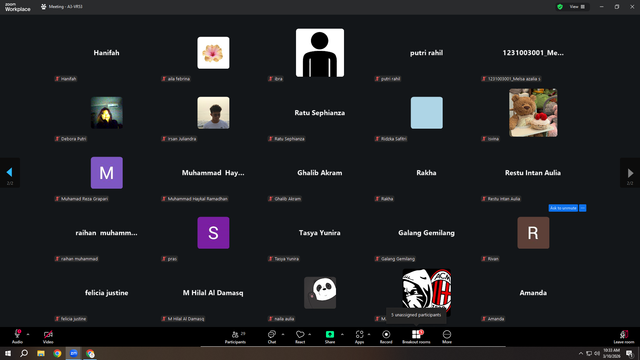Open the notification center icon
640x360 pixels.
630,353
